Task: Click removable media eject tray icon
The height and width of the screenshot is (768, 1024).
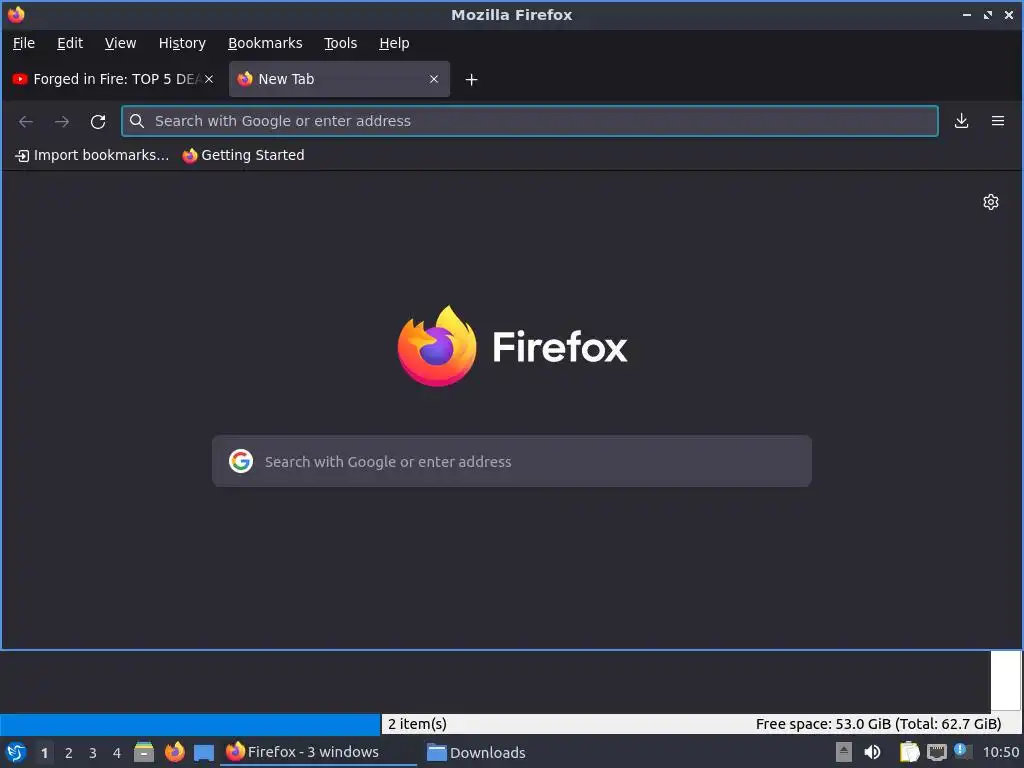Action: [x=844, y=752]
